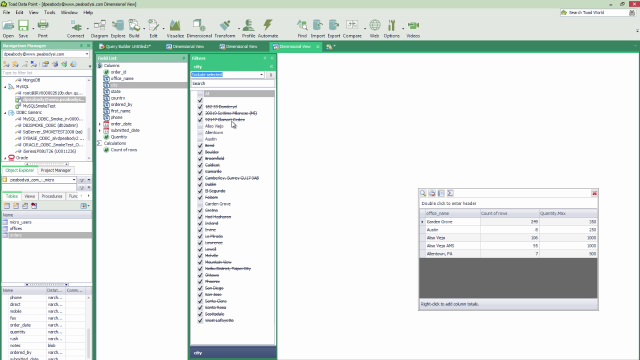Image resolution: width=640 pixels, height=360 pixels.
Task: Open the Edit tool in toolbar
Action: click(153, 29)
